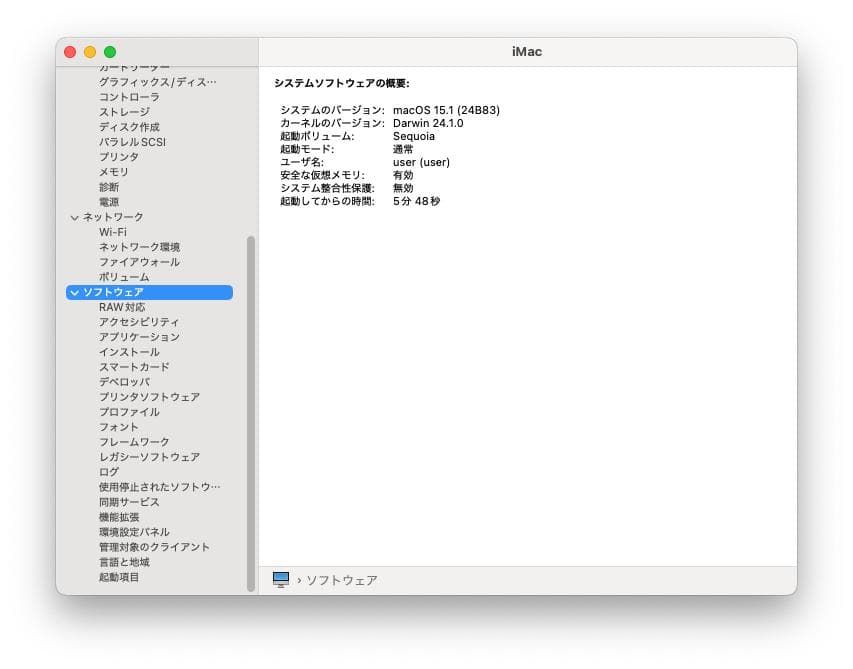Click the iMac window title
The image size is (853, 669).
tap(527, 52)
